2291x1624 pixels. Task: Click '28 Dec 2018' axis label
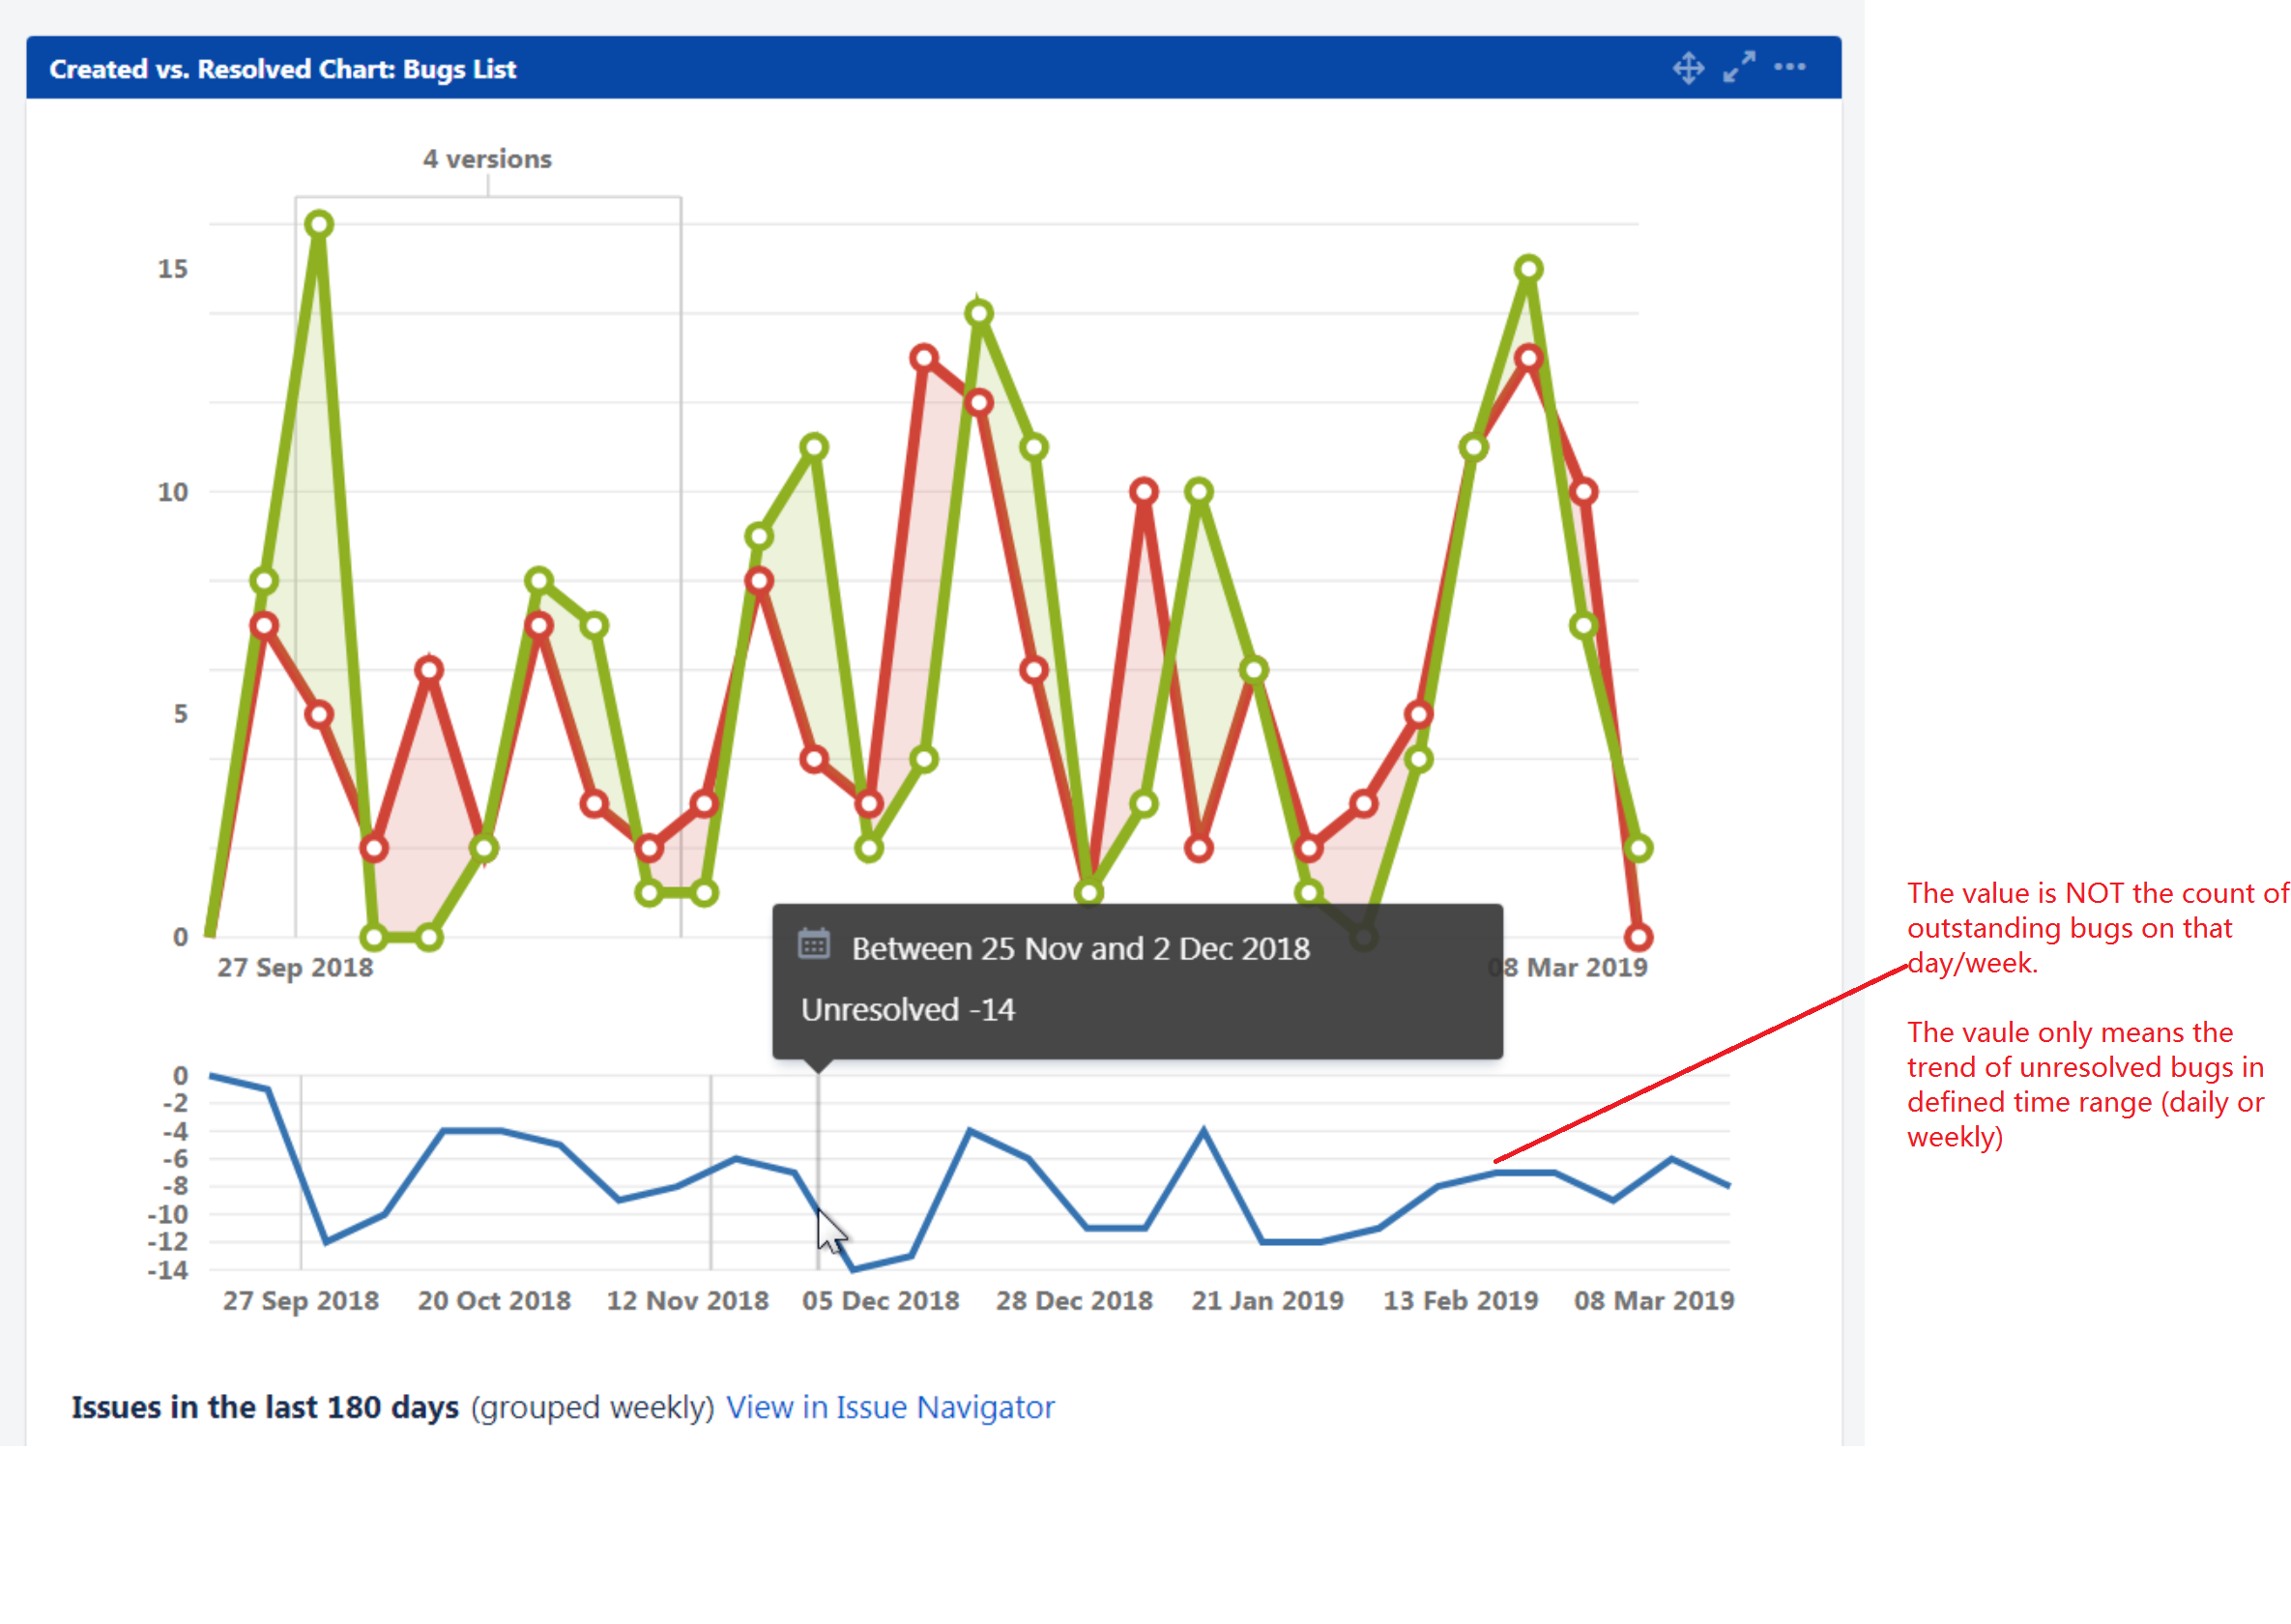(x=1074, y=1300)
